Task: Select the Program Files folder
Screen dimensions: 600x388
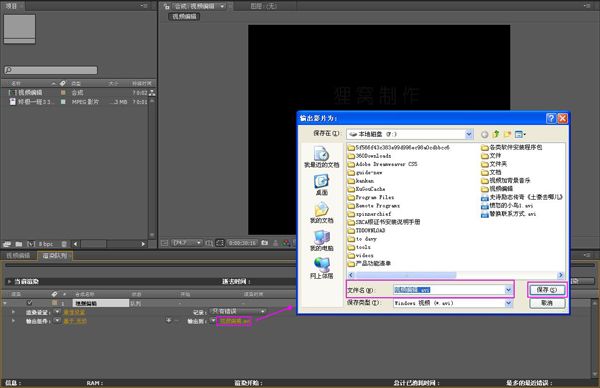Action: point(371,197)
